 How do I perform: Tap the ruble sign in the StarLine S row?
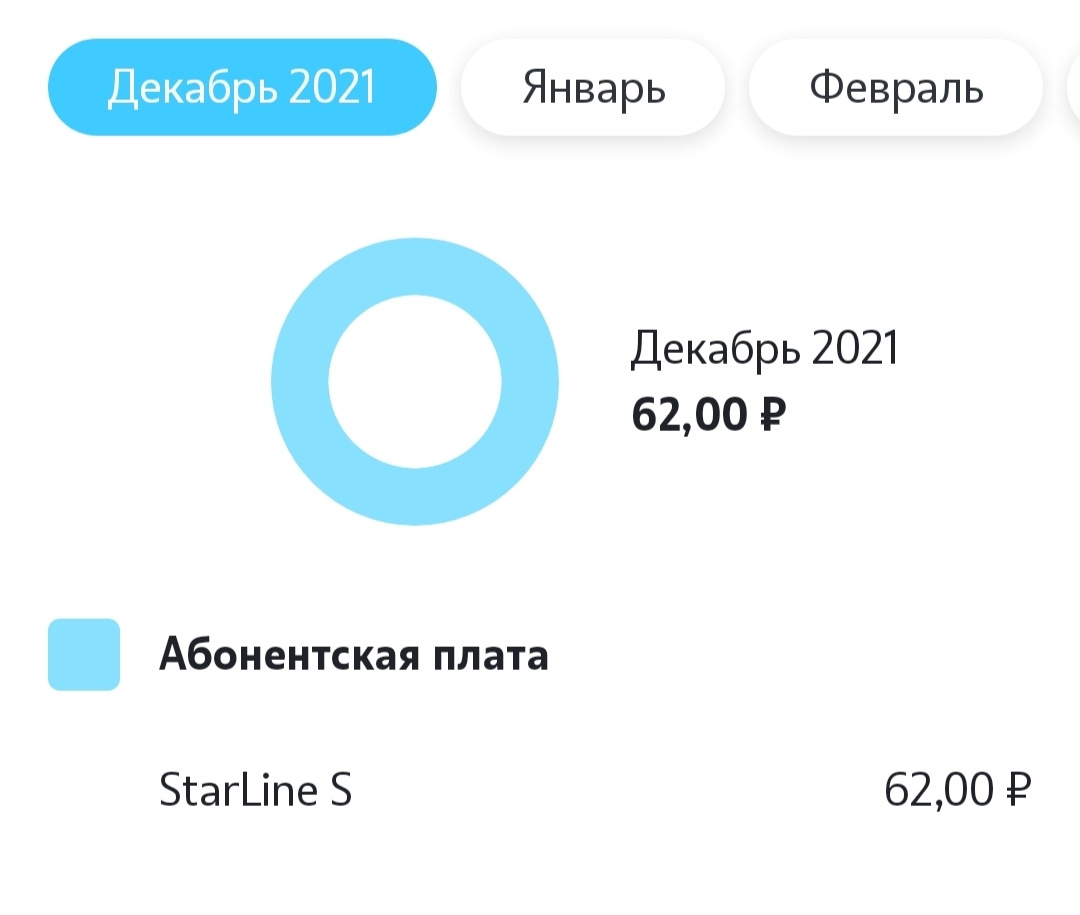(x=1016, y=792)
